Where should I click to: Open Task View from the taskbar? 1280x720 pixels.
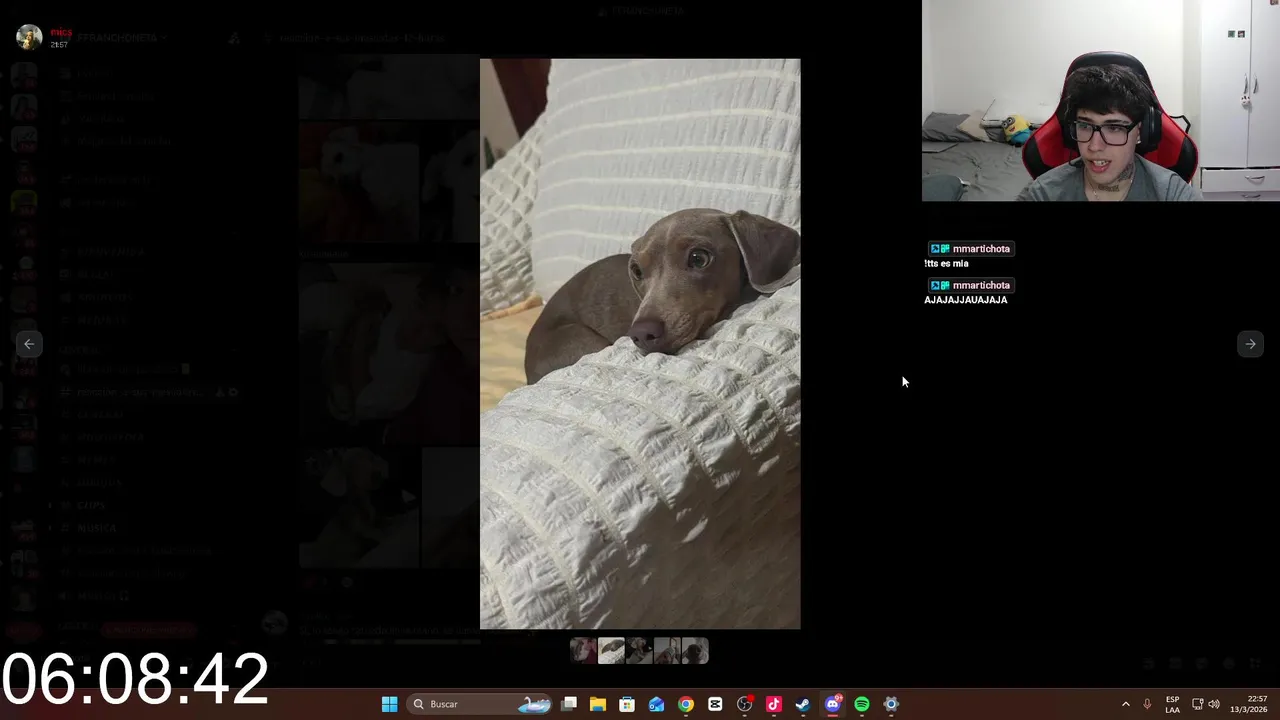point(569,704)
